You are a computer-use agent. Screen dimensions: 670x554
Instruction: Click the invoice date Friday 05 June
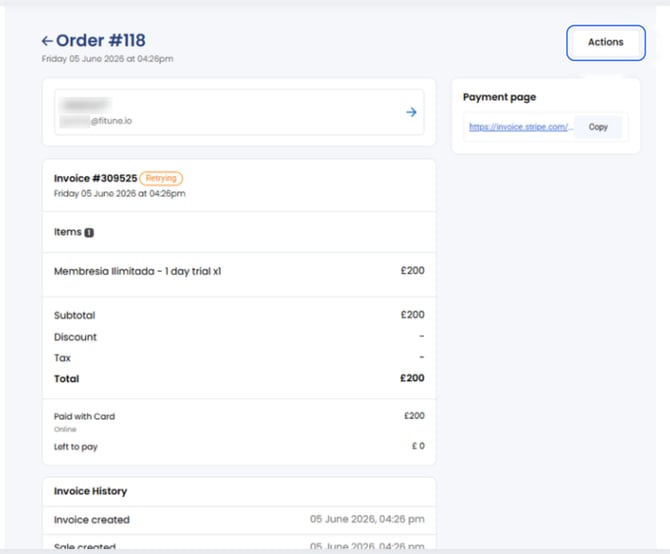[120, 193]
